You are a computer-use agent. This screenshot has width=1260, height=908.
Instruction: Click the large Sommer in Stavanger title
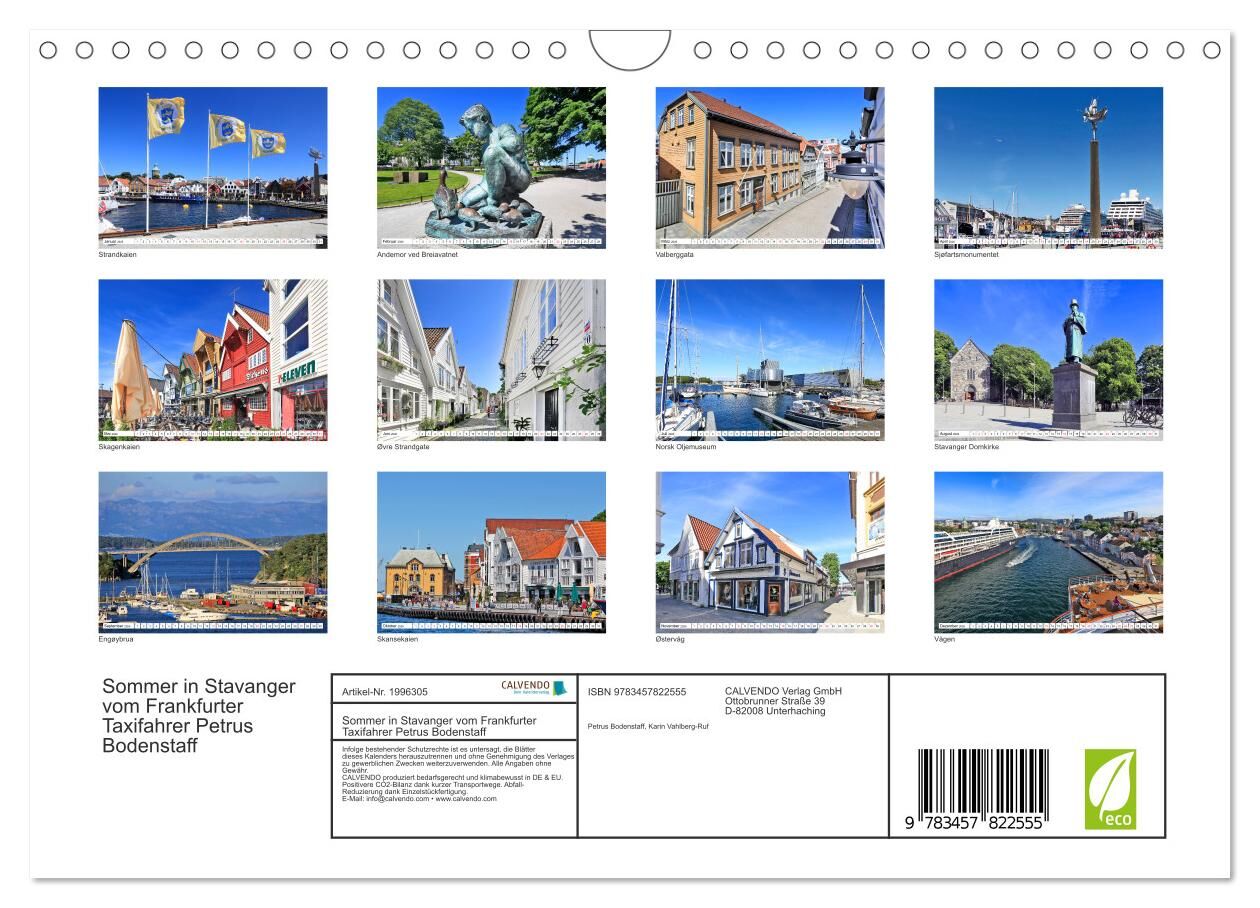tap(199, 716)
